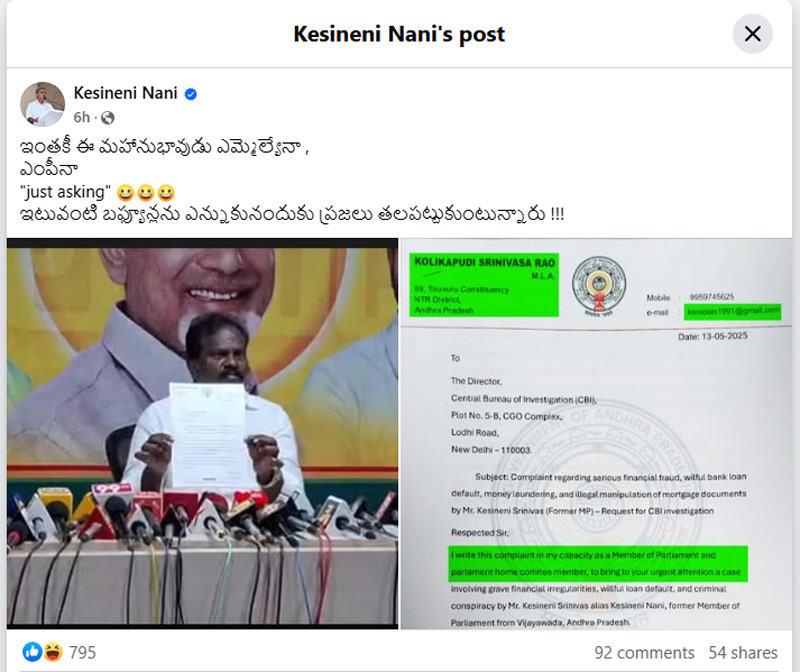The width and height of the screenshot is (800, 672).
Task: Open the Kesineni Nani profile name link
Action: [x=126, y=93]
